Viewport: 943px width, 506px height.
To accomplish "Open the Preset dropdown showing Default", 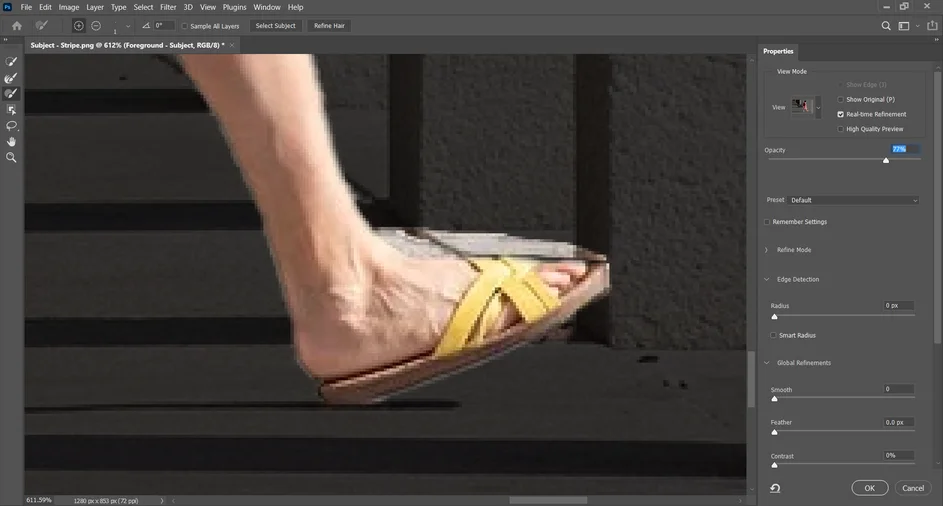I will click(x=853, y=200).
